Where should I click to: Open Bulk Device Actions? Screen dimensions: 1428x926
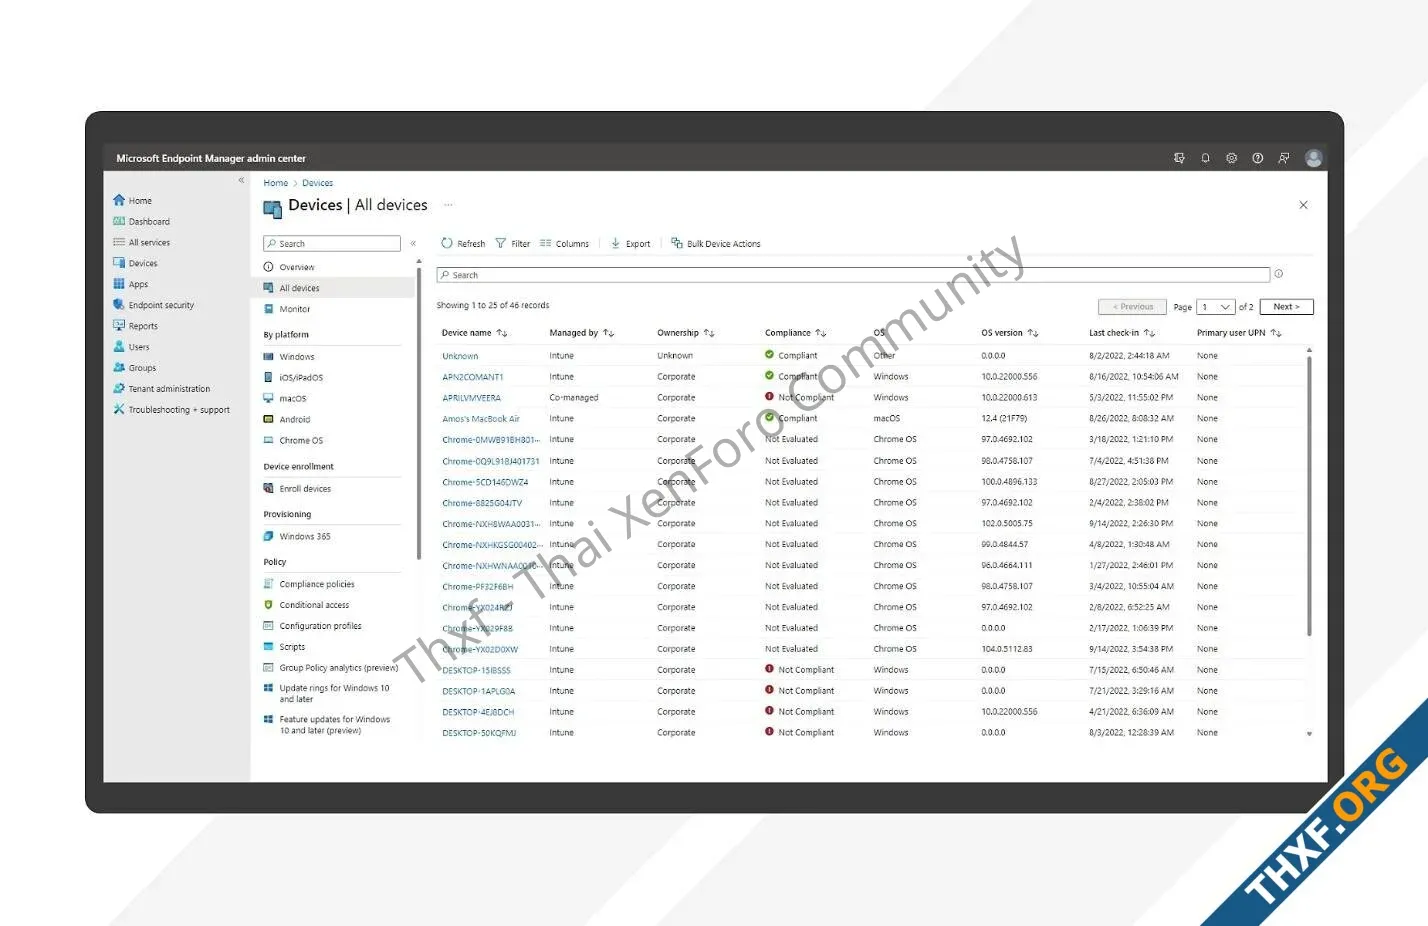[716, 244]
